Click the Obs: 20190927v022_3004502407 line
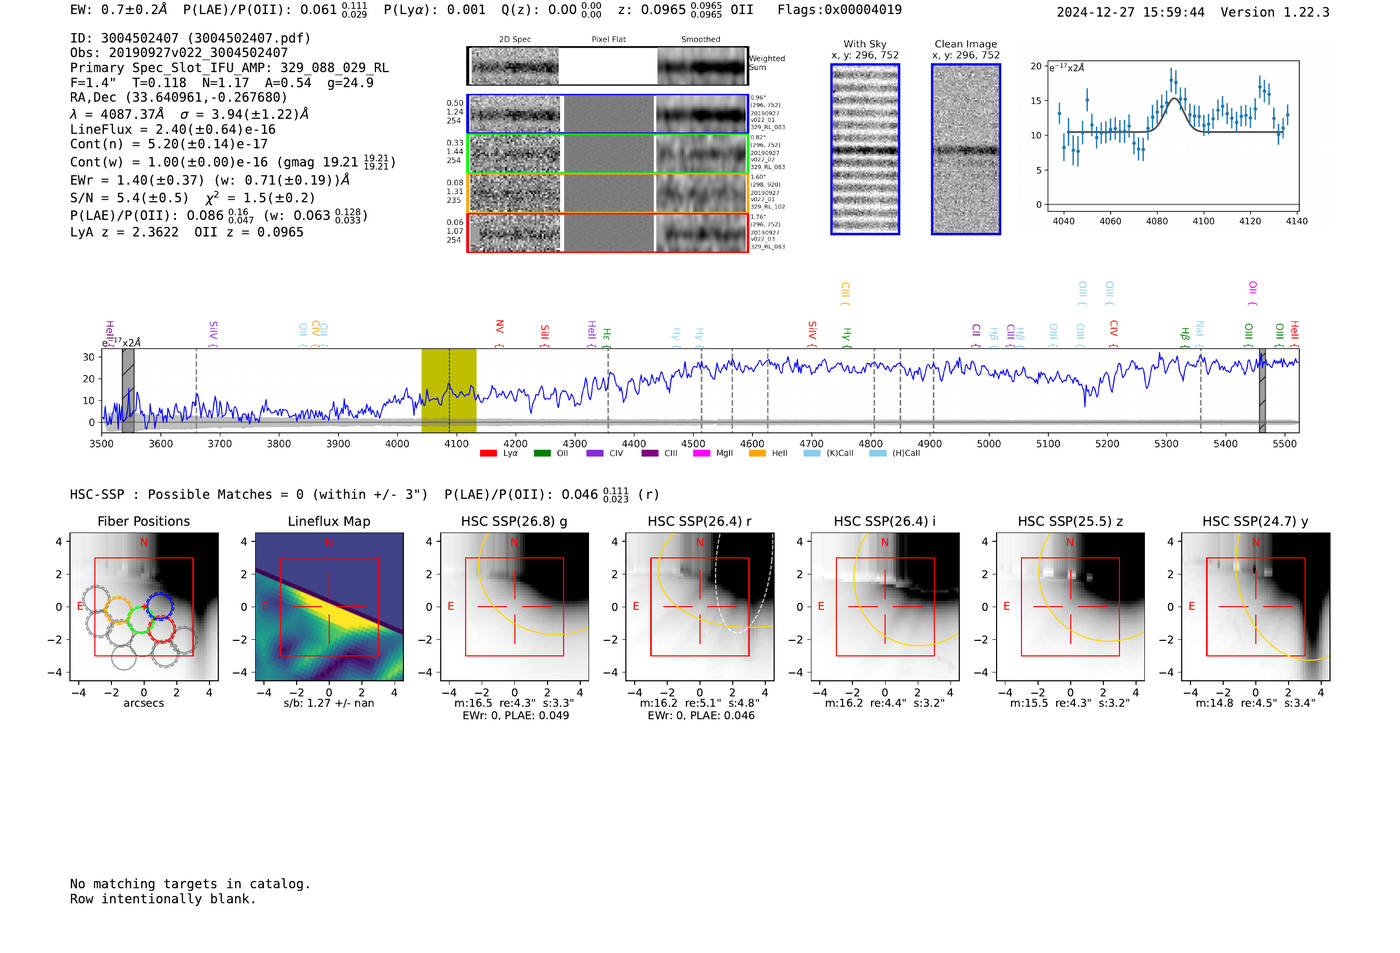This screenshot has height=953, width=1400. (179, 53)
